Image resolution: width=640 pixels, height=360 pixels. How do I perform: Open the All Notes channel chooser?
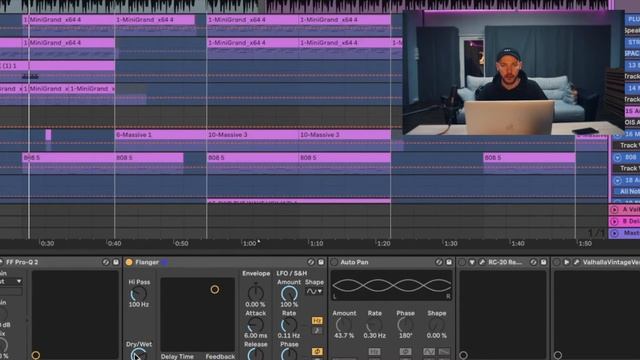(628, 191)
